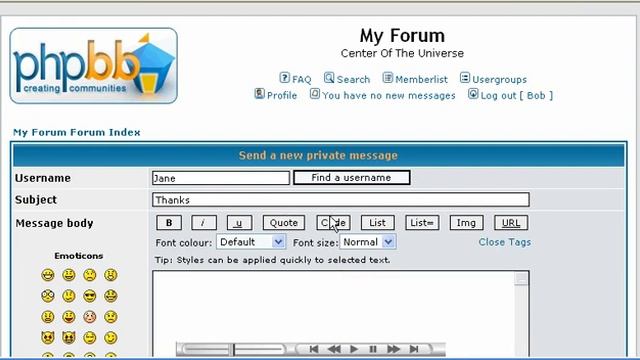This screenshot has height=360, width=640.
Task: Click the message body scrollbar up arrow
Action: [x=521, y=279]
